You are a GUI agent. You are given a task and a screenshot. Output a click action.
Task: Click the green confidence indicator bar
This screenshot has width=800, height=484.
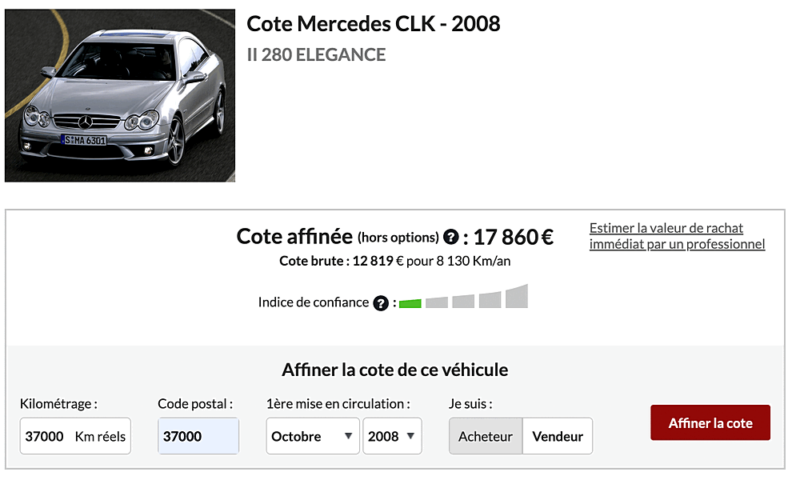[410, 303]
